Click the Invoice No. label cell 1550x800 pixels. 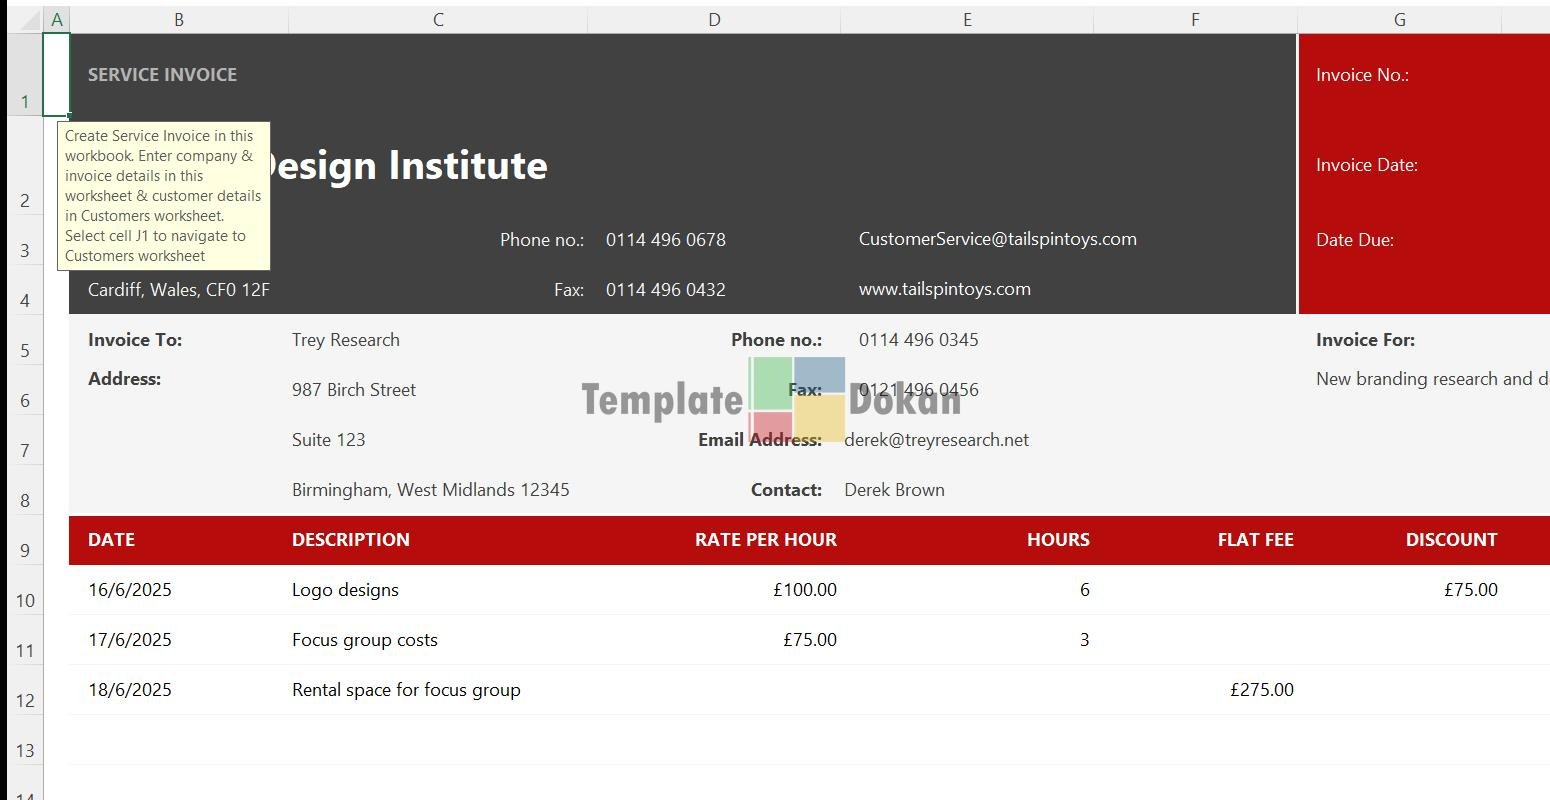coord(1362,75)
